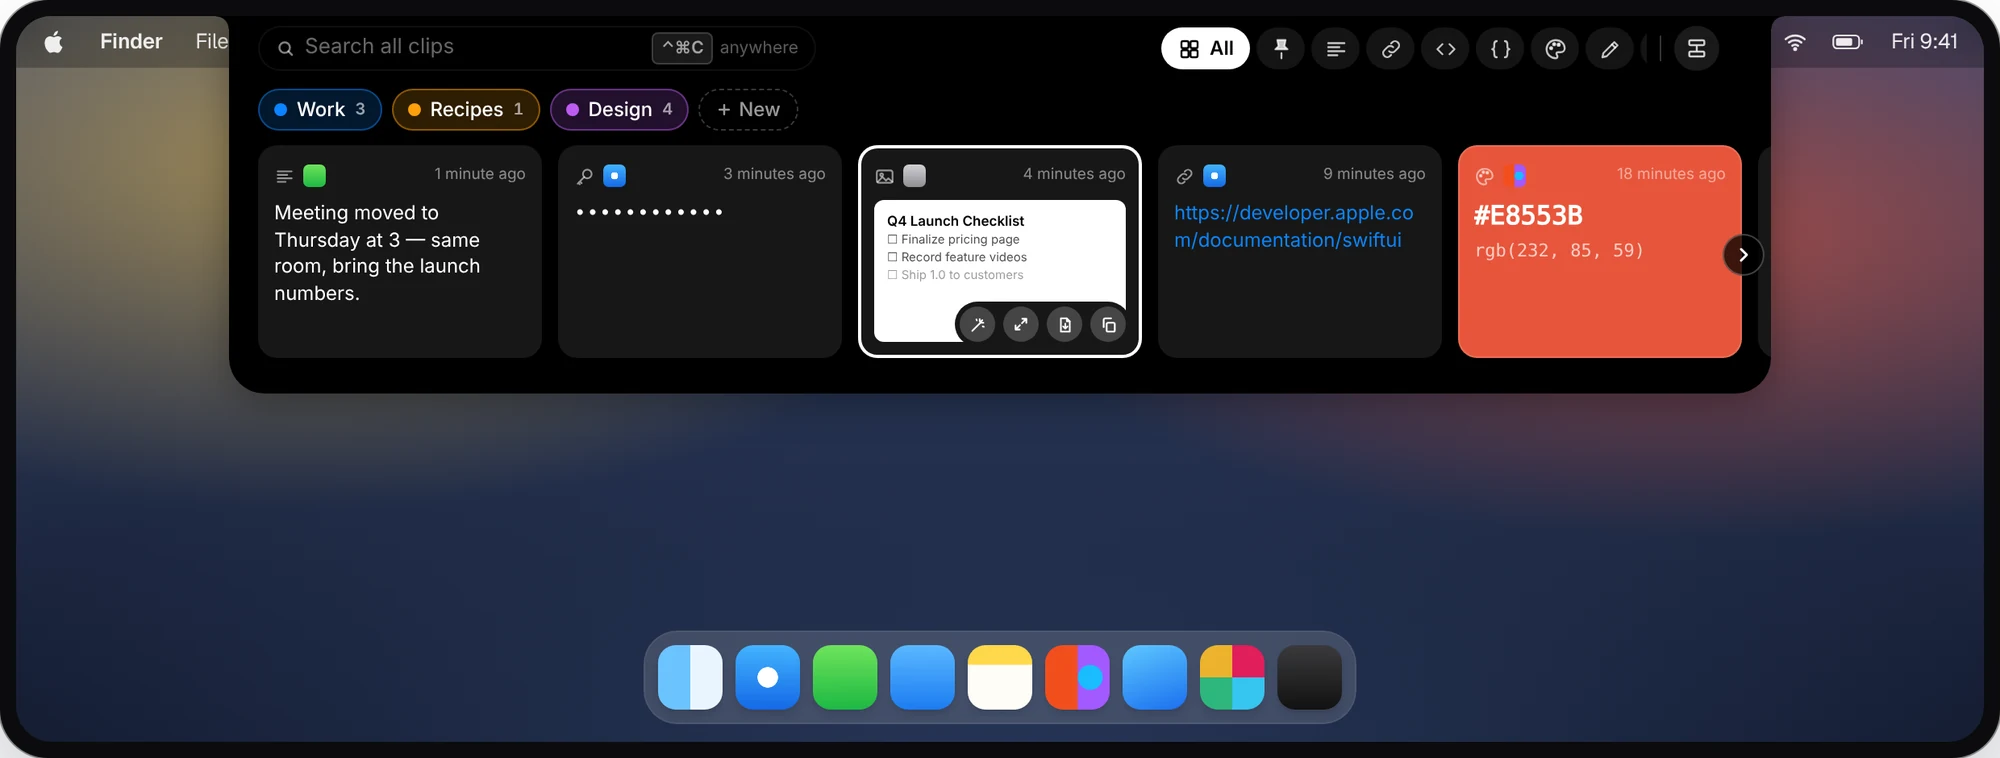Viewport: 2000px width, 758px height.
Task: Click the "3 minutes ago" timestamp
Action: click(x=775, y=174)
